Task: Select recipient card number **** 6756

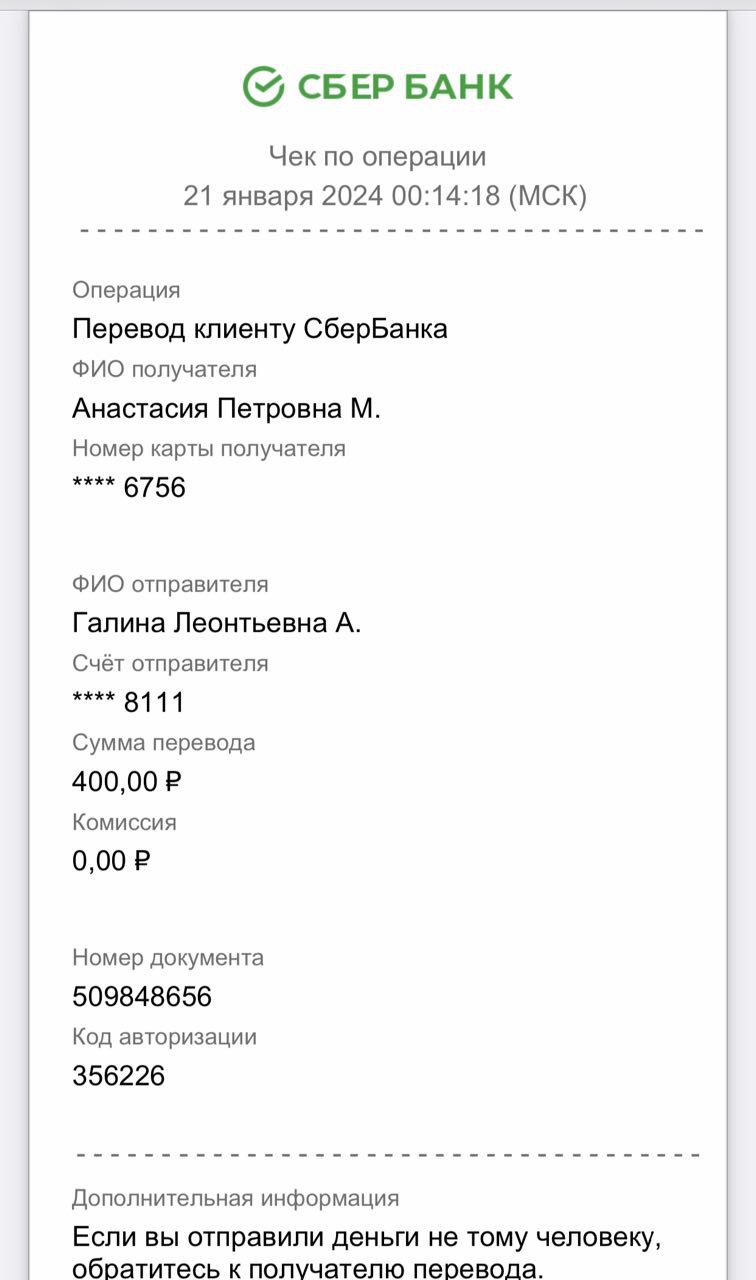Action: (x=129, y=488)
